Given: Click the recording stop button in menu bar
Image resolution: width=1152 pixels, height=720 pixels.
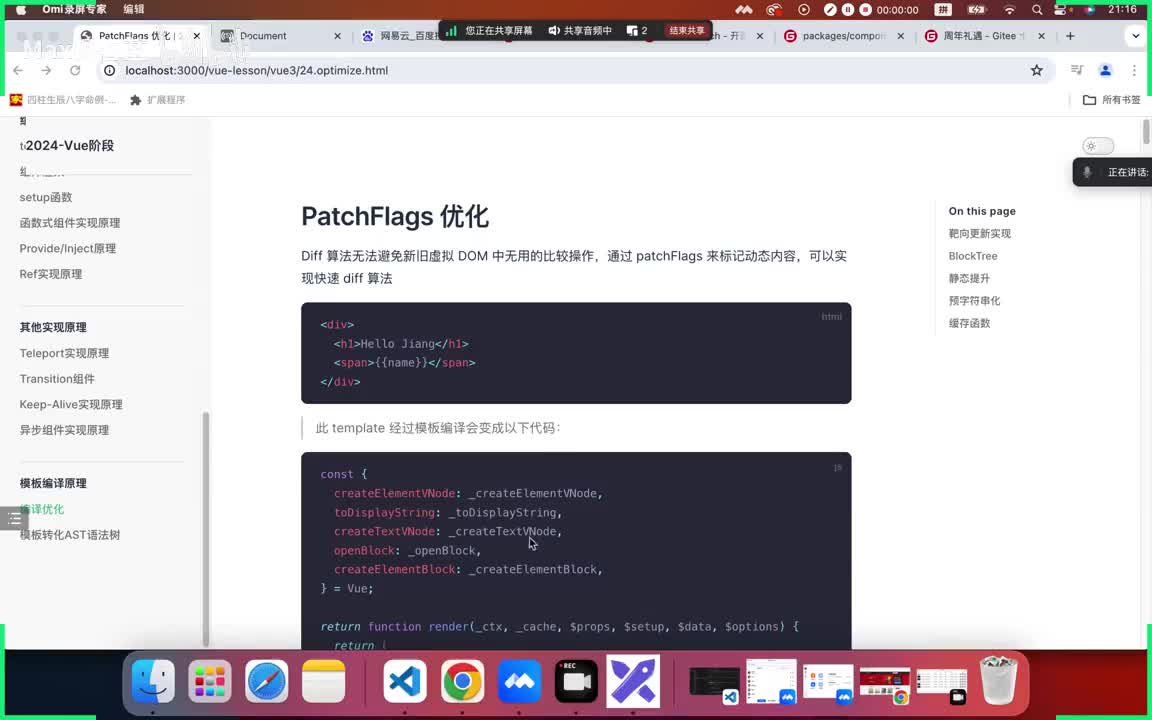Looking at the screenshot, I should pos(865,10).
